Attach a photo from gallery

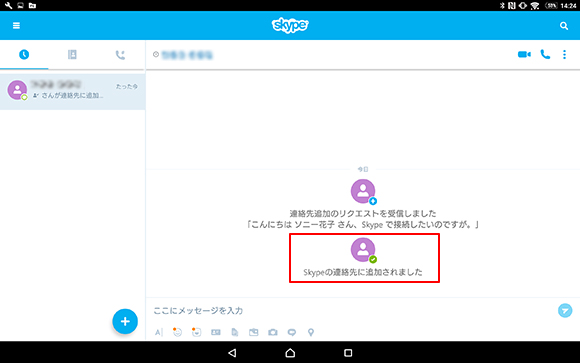pyautogui.click(x=254, y=332)
